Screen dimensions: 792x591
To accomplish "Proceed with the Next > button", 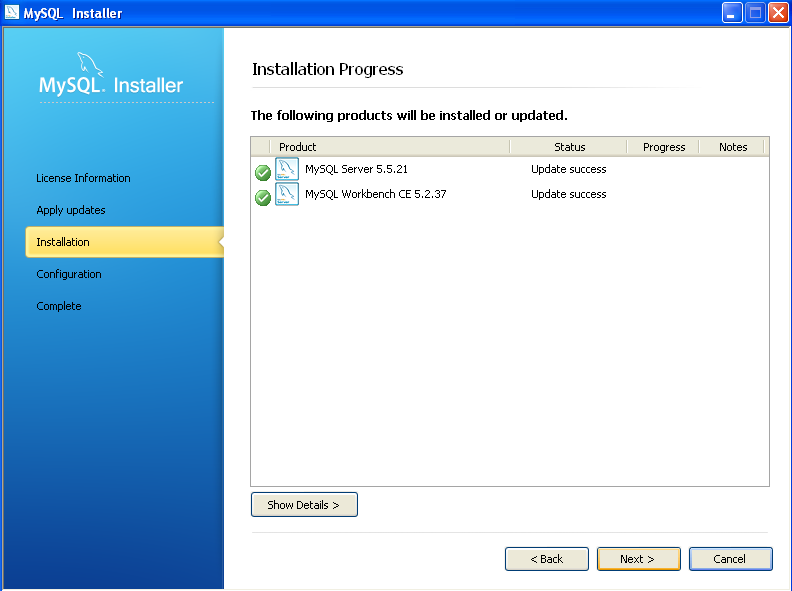I will click(x=638, y=559).
